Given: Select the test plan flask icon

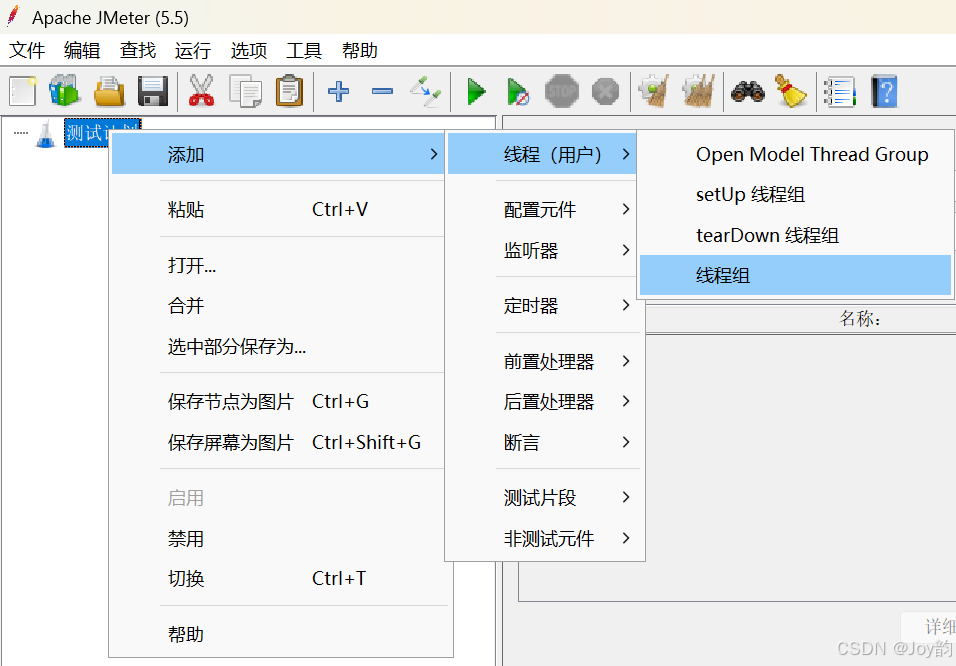Looking at the screenshot, I should [x=45, y=134].
